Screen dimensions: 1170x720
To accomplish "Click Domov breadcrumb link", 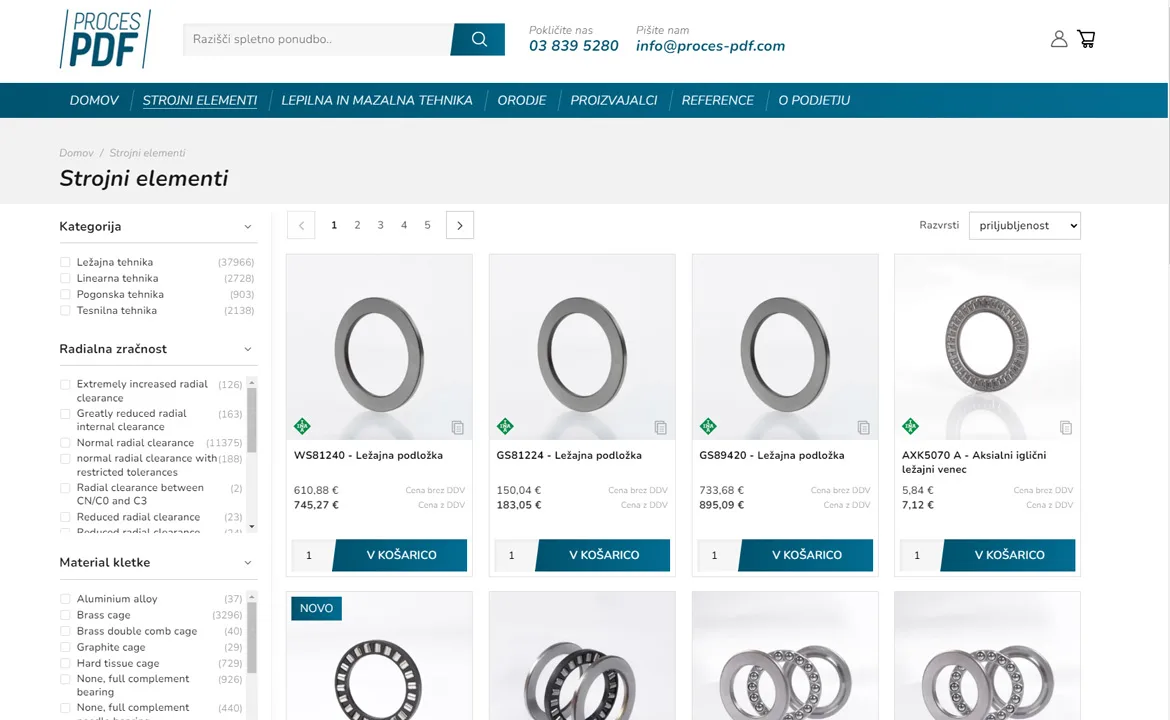I will point(76,153).
